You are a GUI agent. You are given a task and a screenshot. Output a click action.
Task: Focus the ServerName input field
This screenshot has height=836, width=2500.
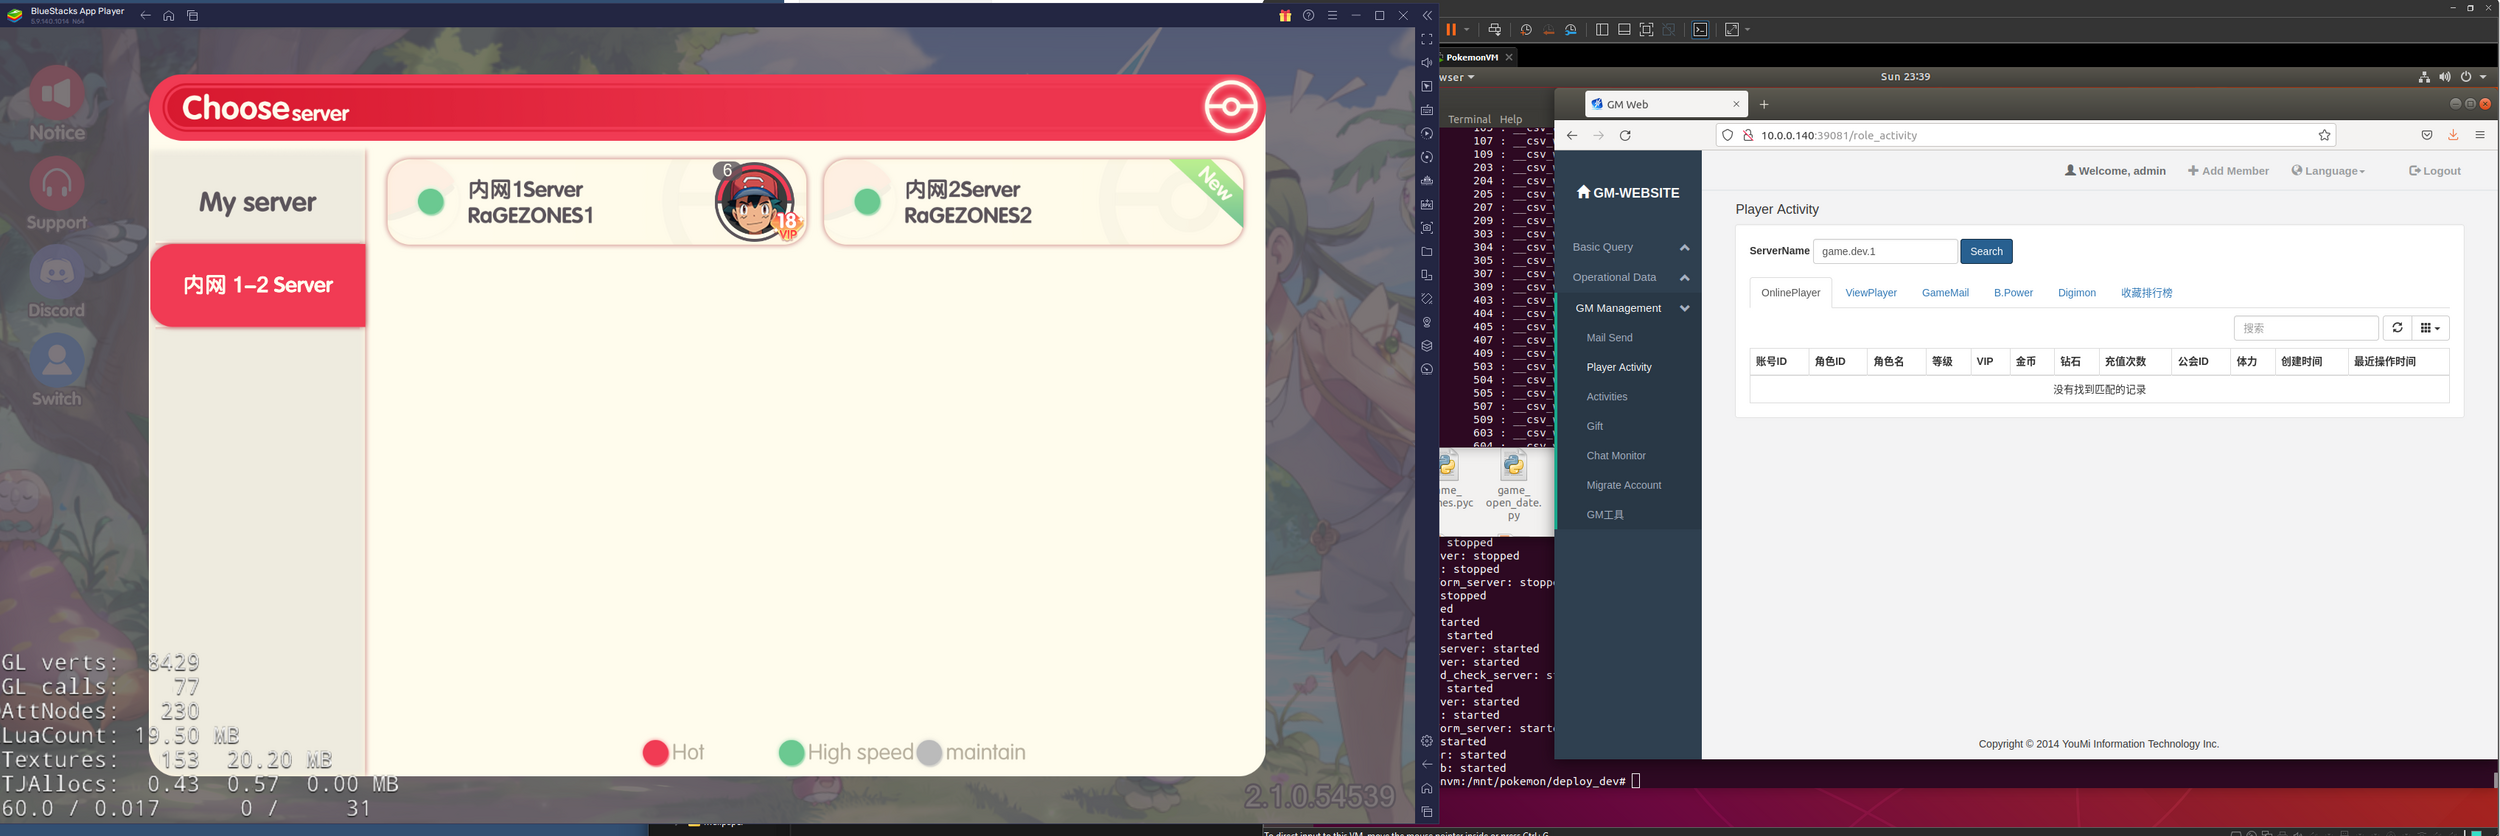pyautogui.click(x=1885, y=251)
